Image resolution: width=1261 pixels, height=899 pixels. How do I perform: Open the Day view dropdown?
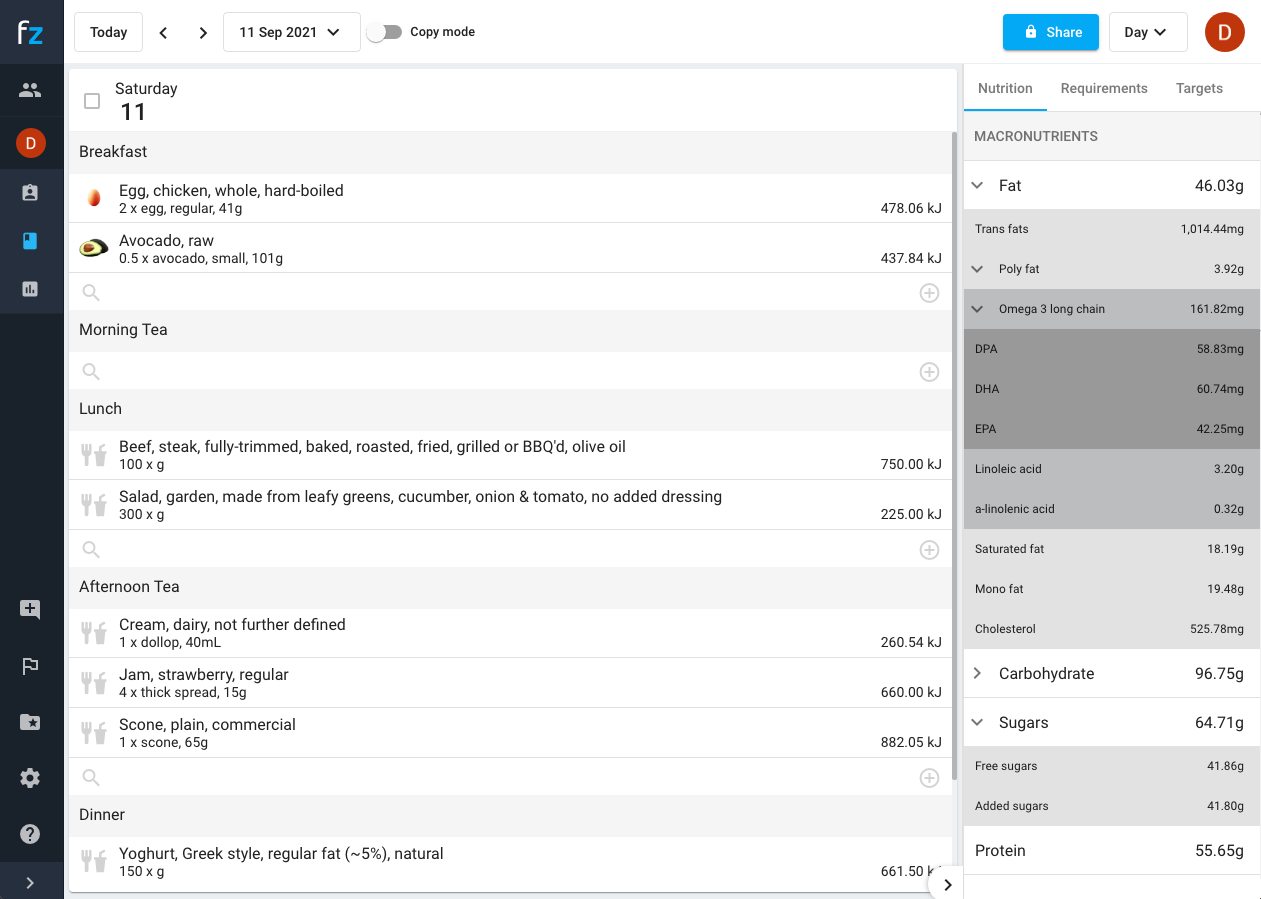pyautogui.click(x=1147, y=32)
